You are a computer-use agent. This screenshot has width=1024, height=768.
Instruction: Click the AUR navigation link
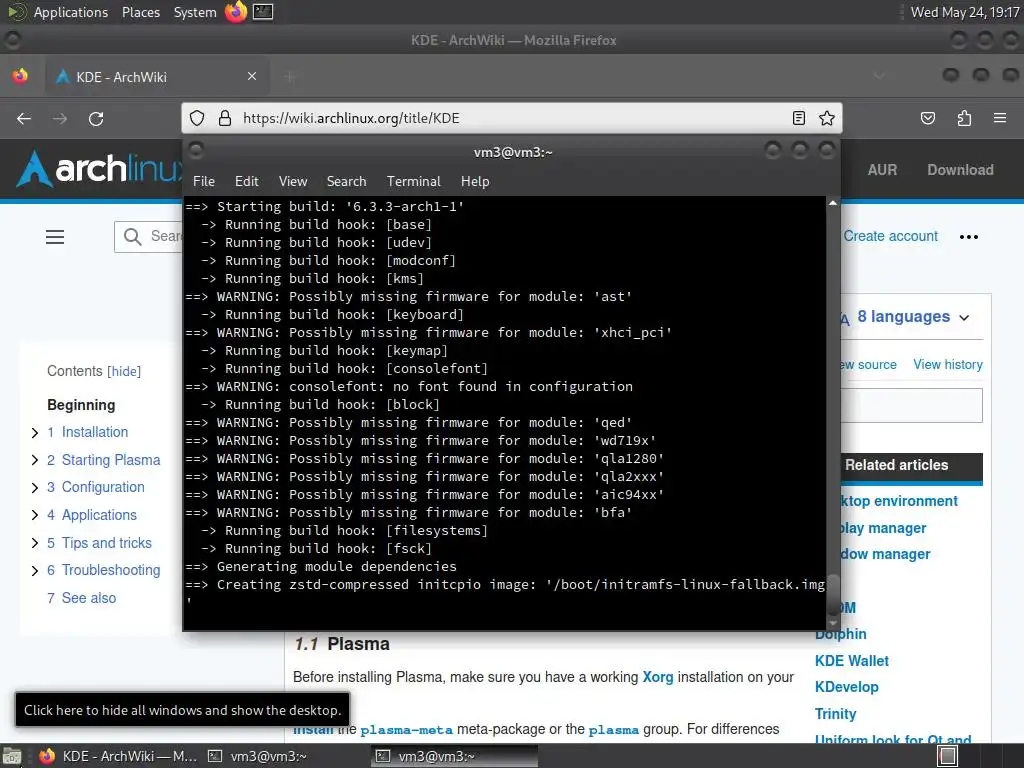[882, 170]
